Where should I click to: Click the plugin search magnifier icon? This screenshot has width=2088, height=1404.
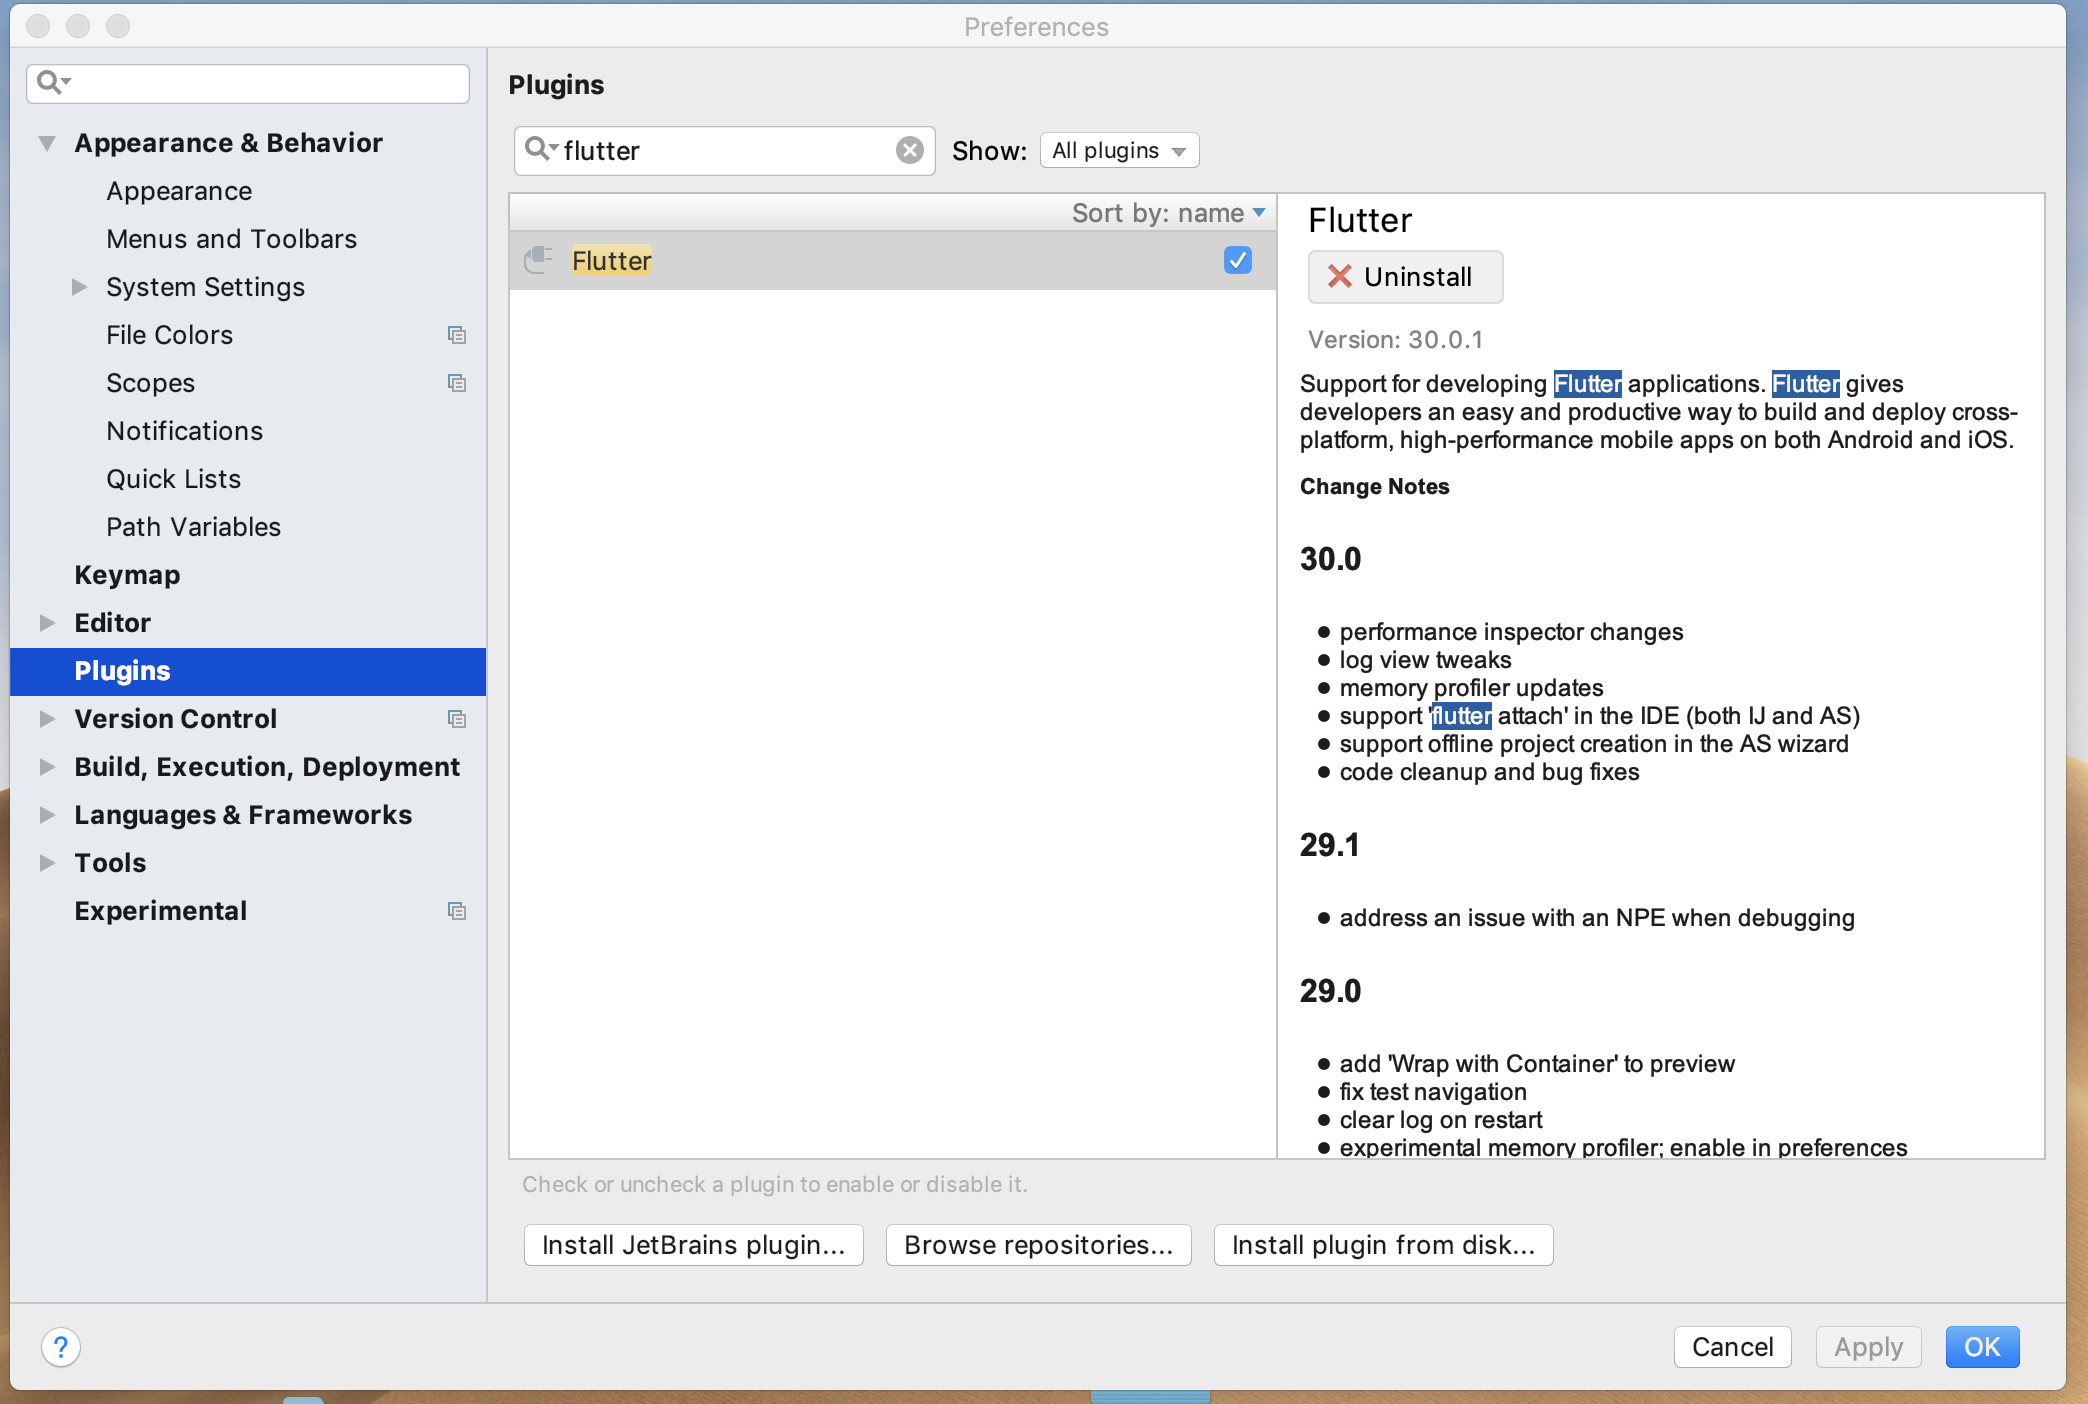click(540, 150)
